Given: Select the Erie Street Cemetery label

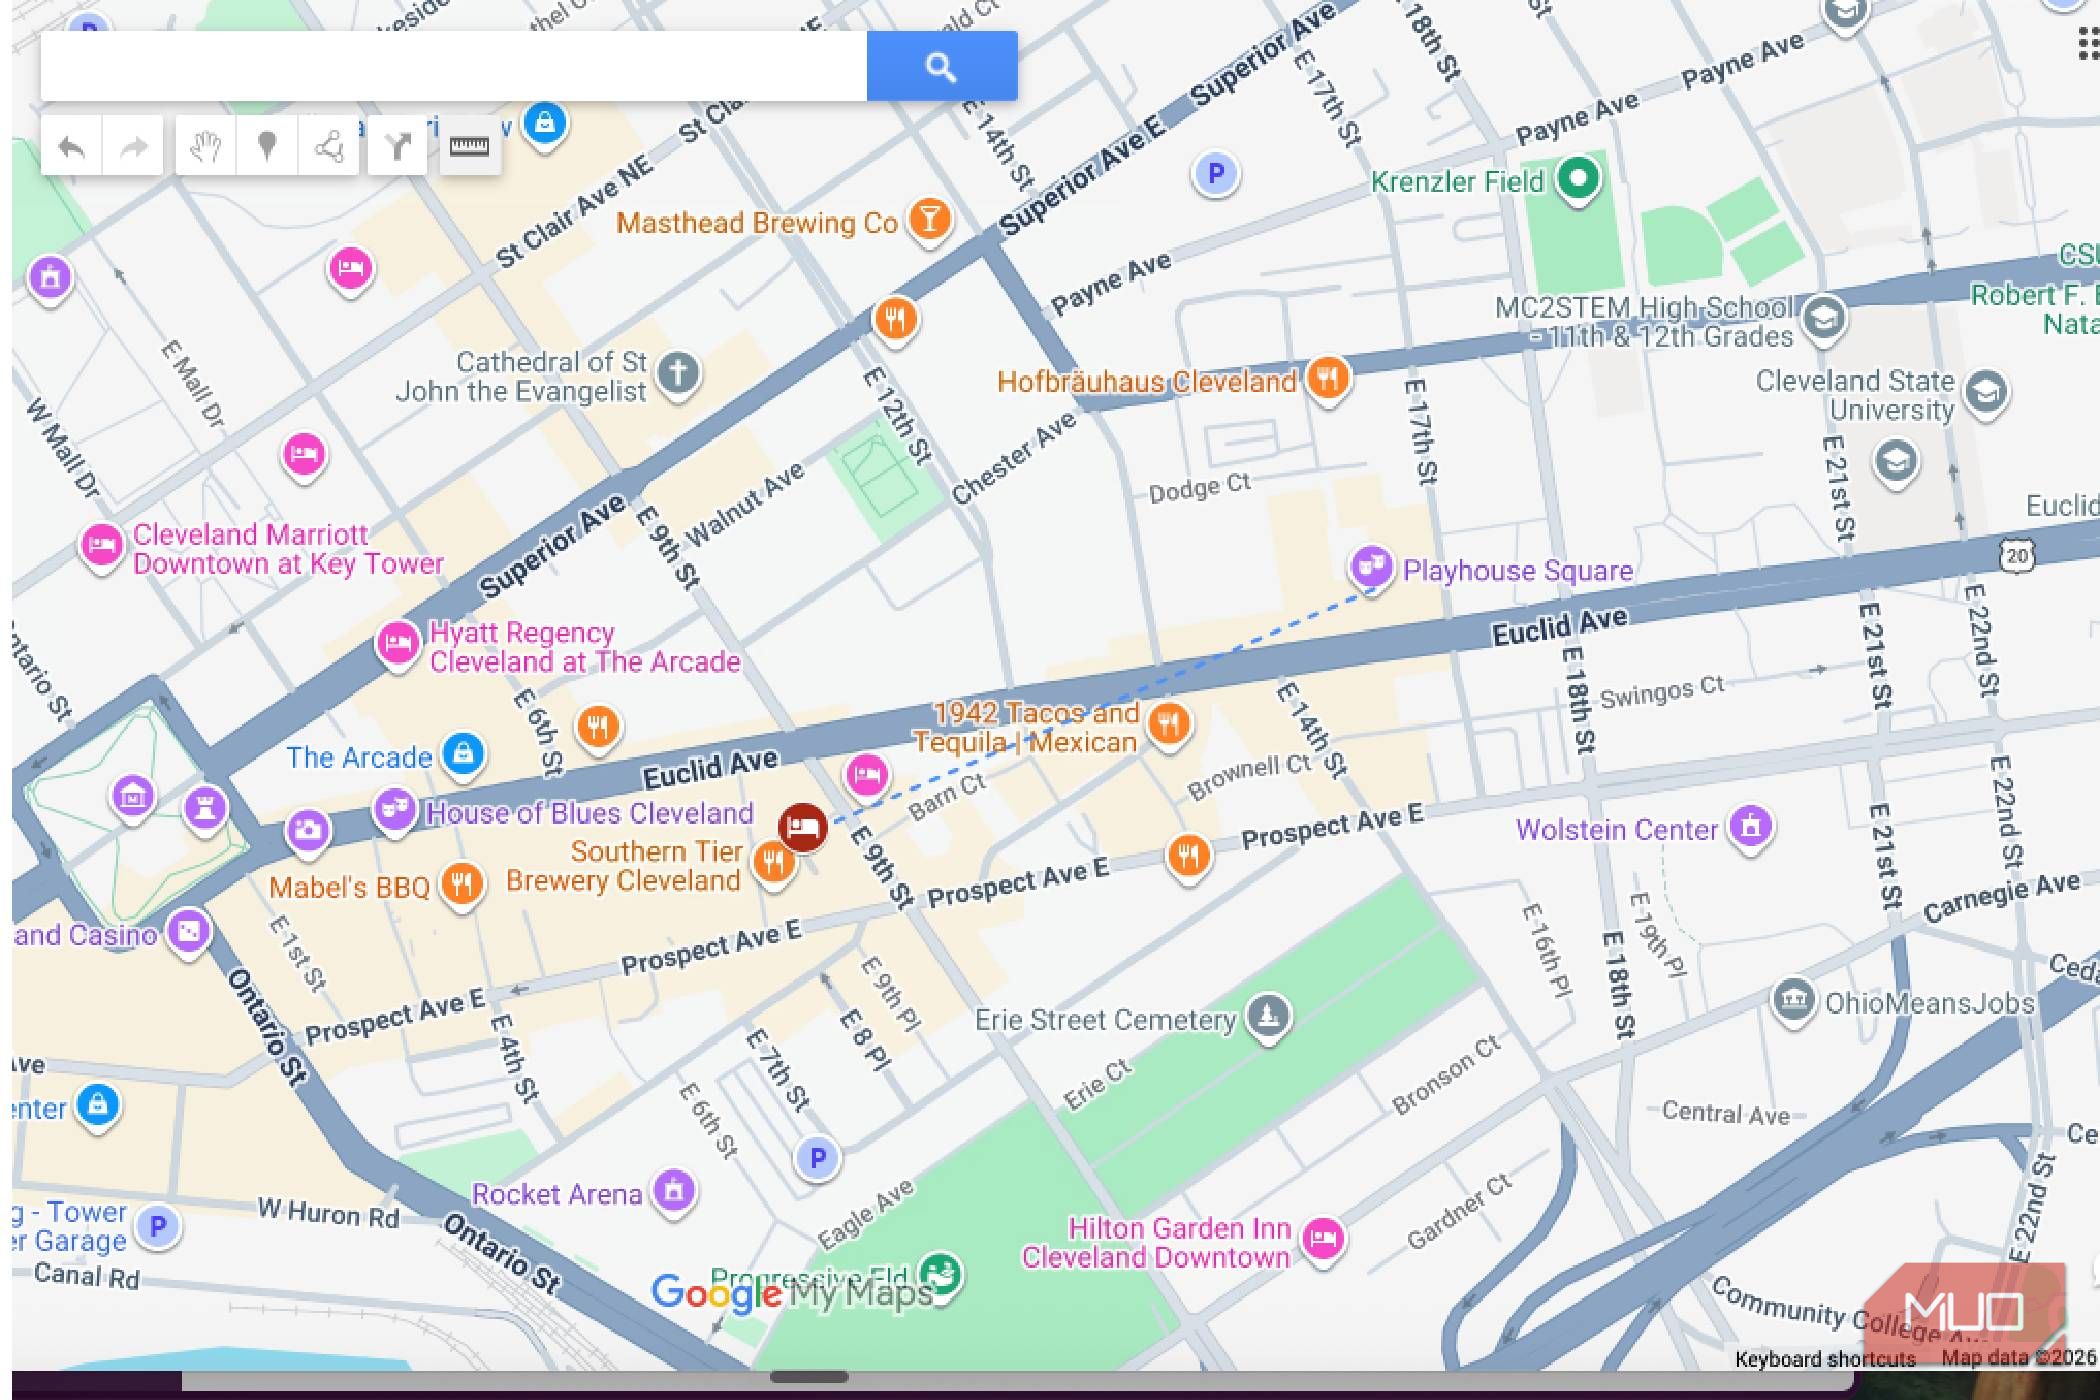Looking at the screenshot, I should tap(1105, 1020).
